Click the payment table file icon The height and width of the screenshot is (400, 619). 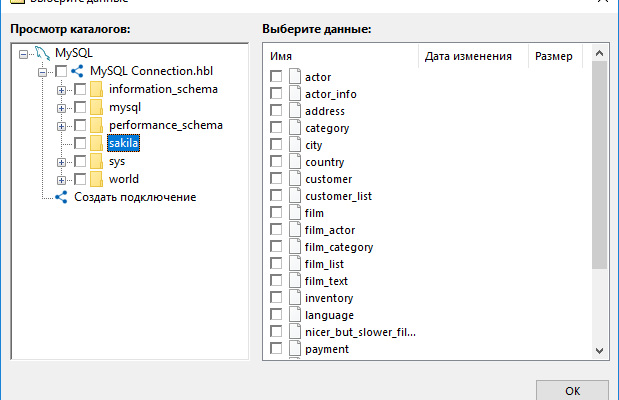pyautogui.click(x=295, y=349)
